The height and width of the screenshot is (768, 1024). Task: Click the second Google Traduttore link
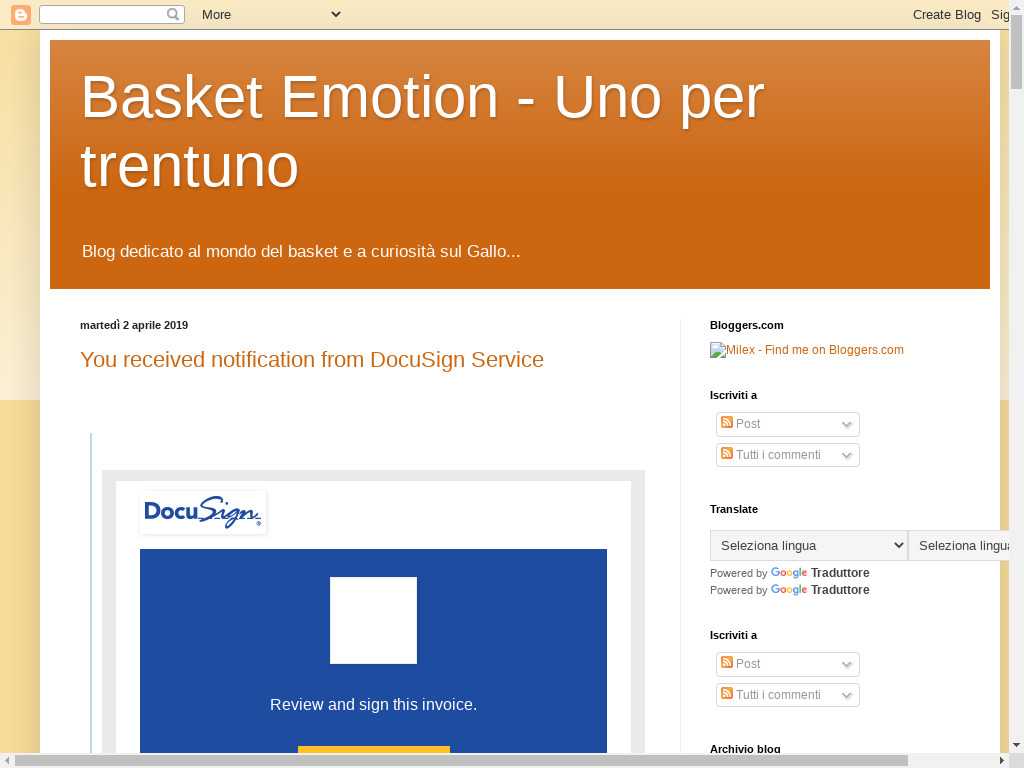820,590
